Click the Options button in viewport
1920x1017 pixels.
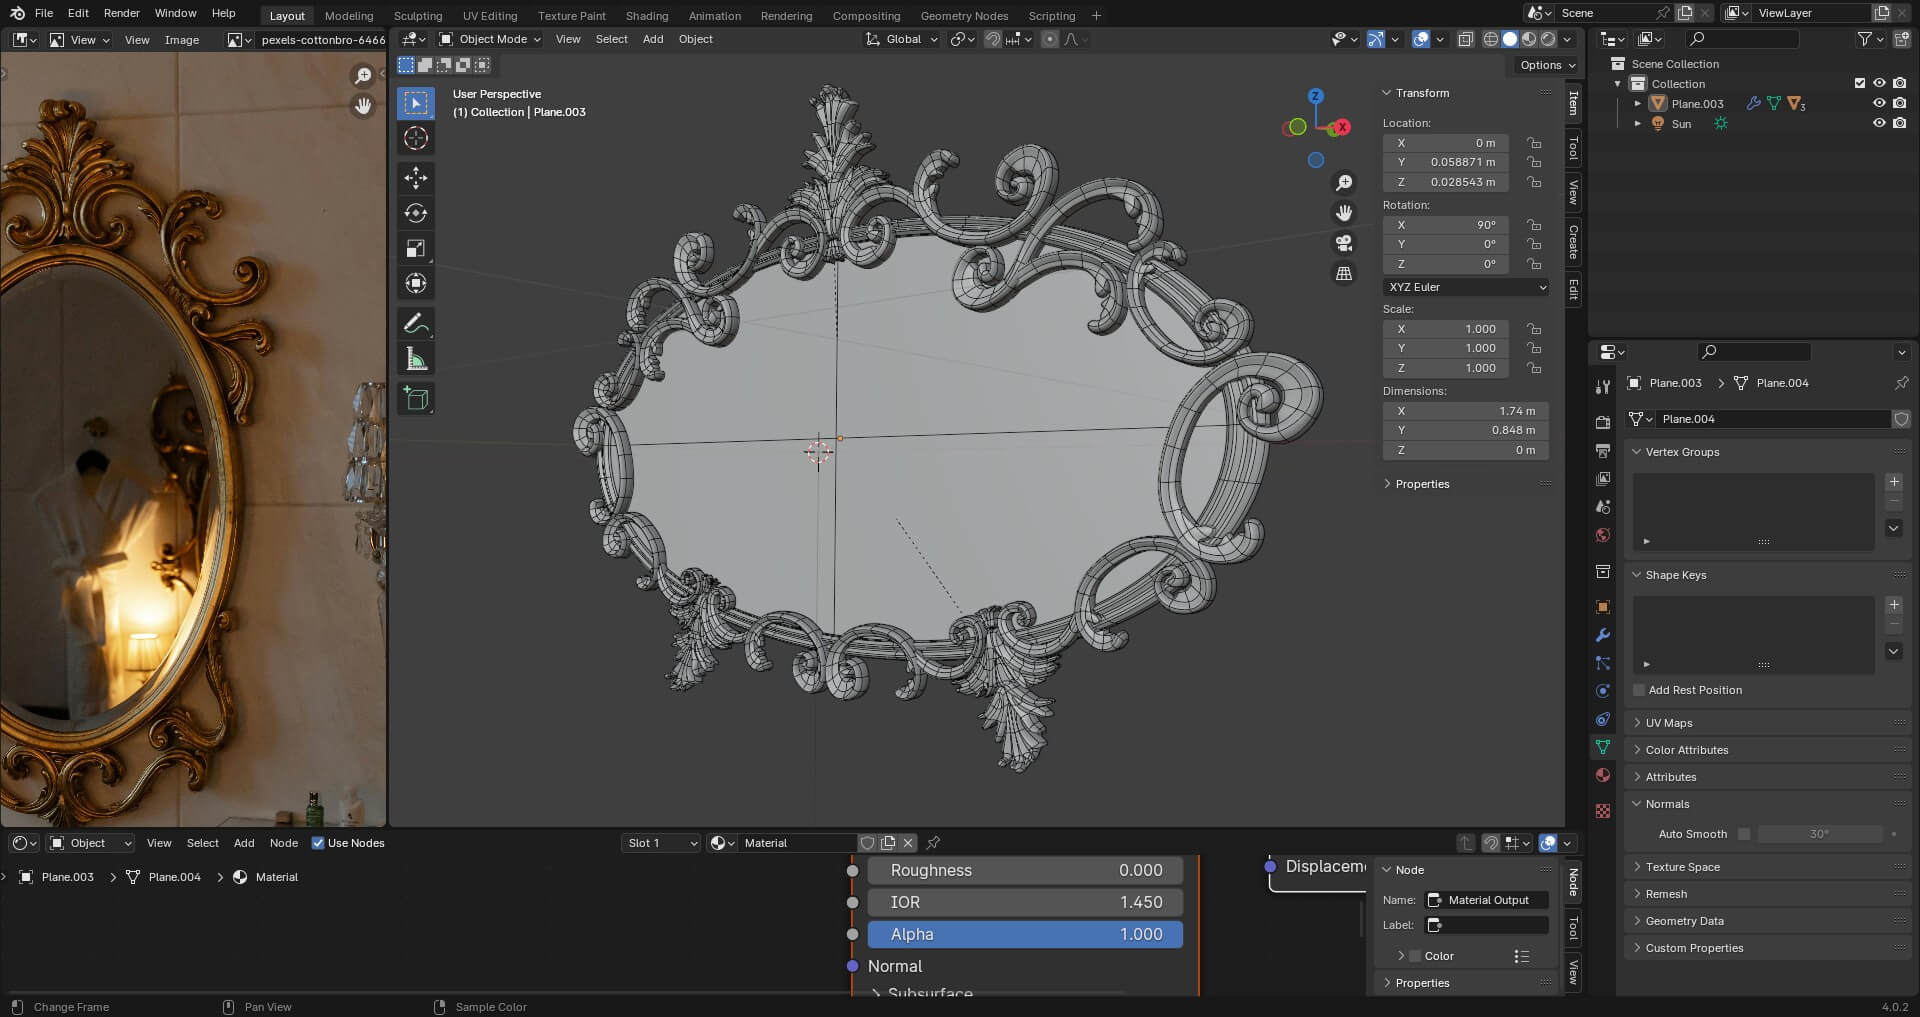[x=1546, y=65]
